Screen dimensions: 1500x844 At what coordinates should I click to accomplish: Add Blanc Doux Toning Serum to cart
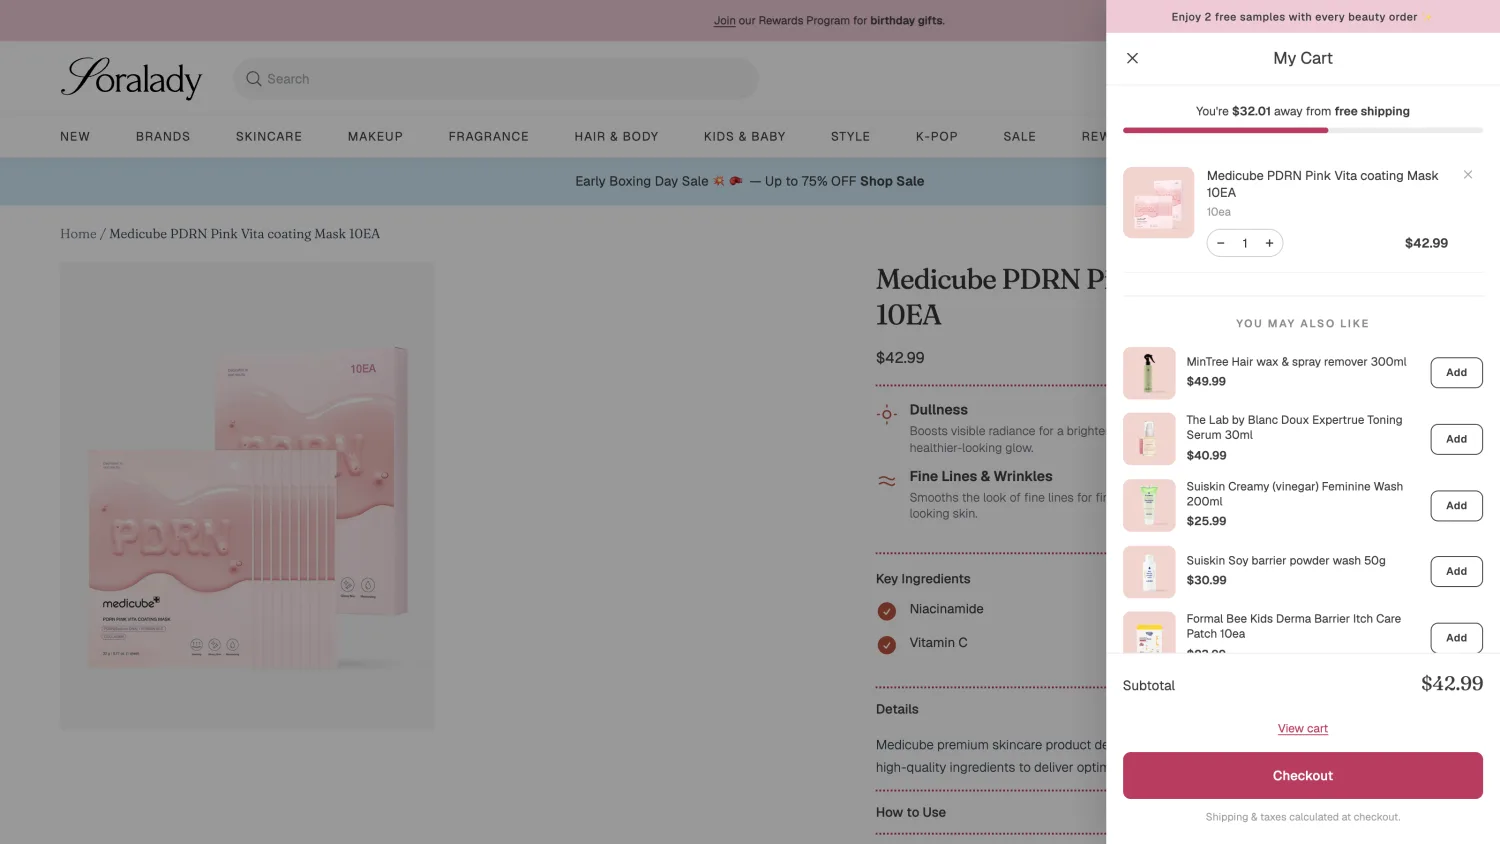(1456, 439)
